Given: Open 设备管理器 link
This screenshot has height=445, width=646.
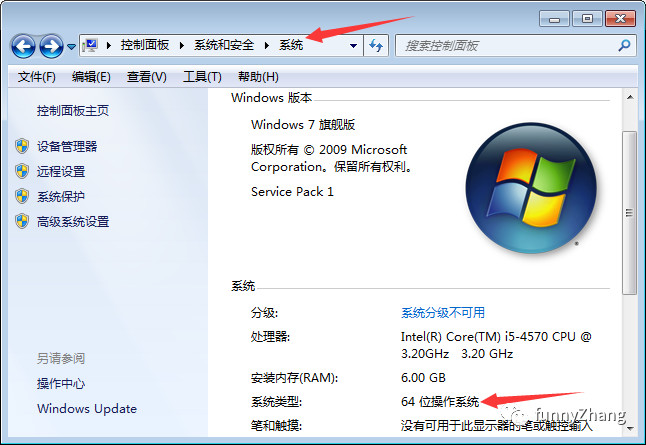Looking at the screenshot, I should (67, 146).
